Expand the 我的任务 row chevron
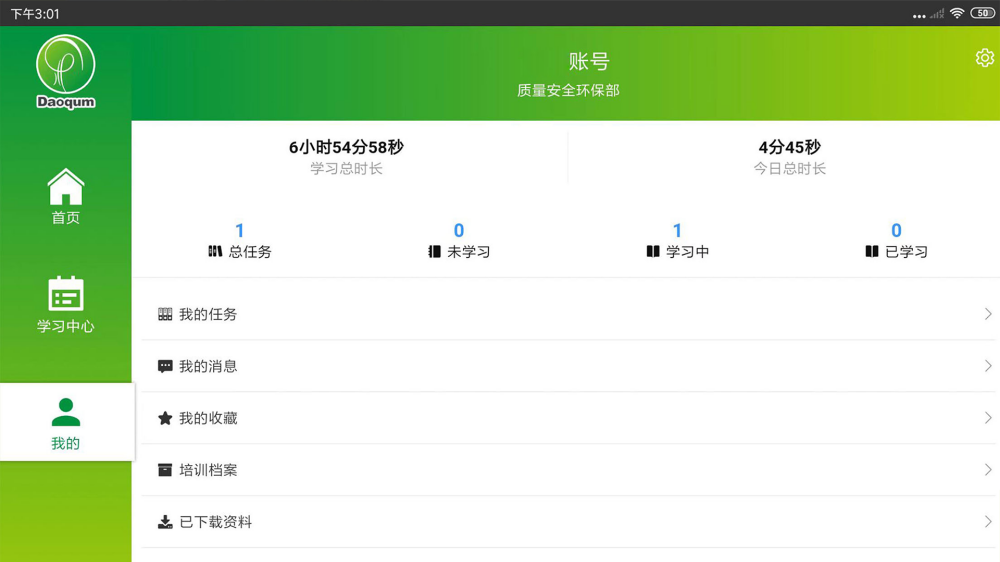This screenshot has height=562, width=1000. [x=988, y=314]
